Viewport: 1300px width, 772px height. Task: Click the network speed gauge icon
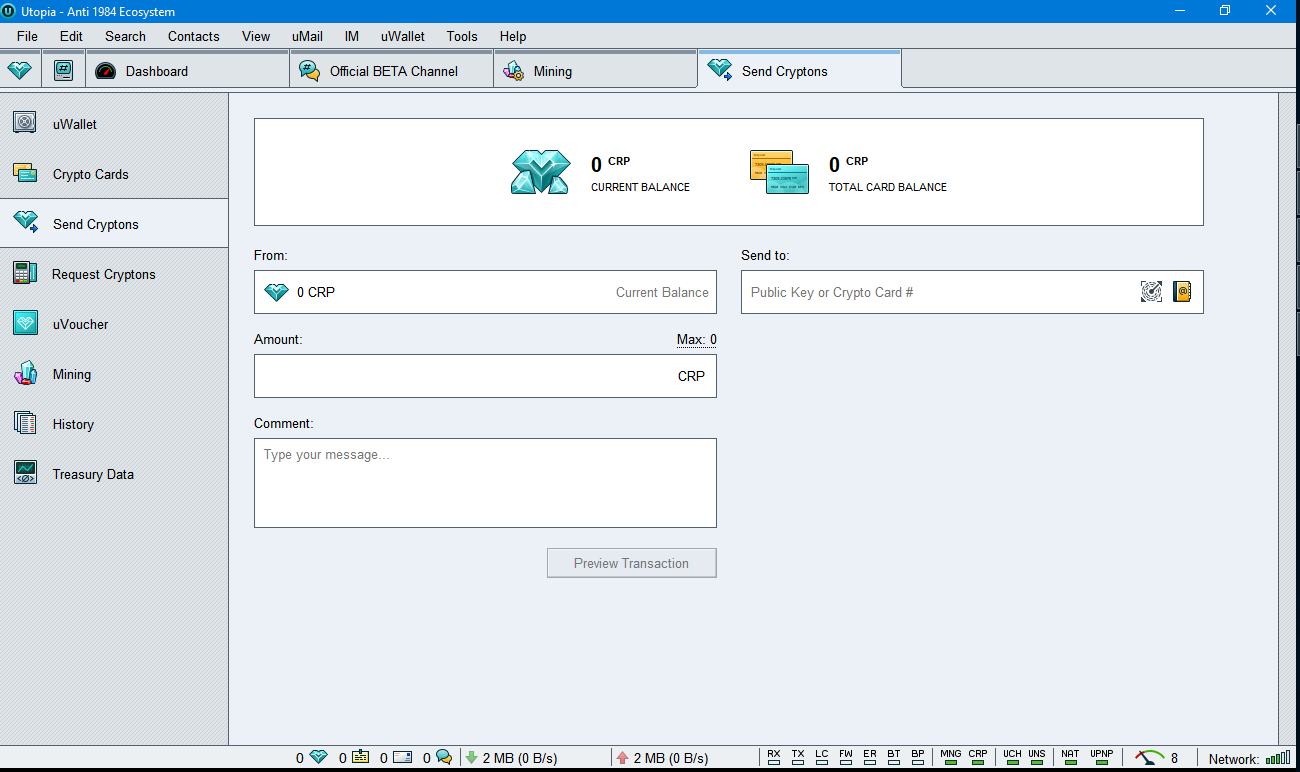(x=1150, y=758)
